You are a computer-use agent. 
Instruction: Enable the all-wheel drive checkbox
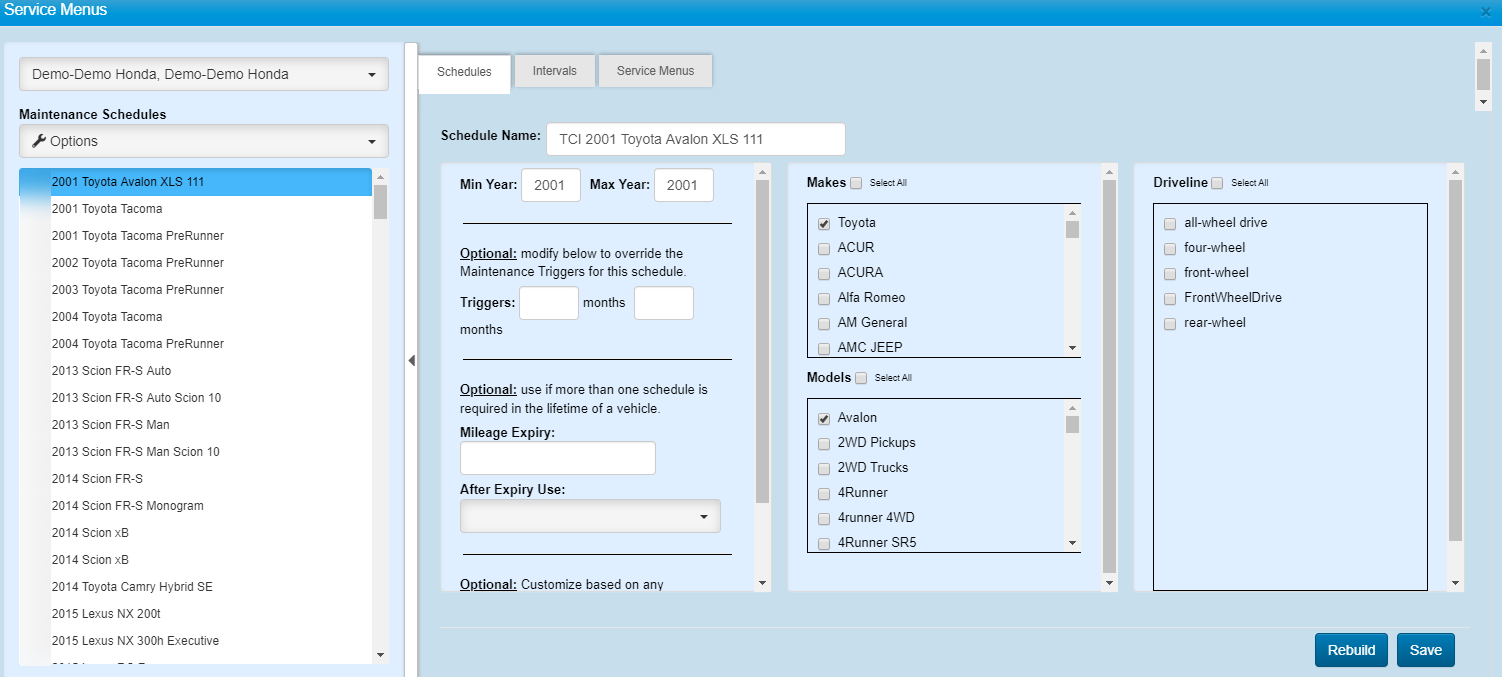[x=1170, y=223]
